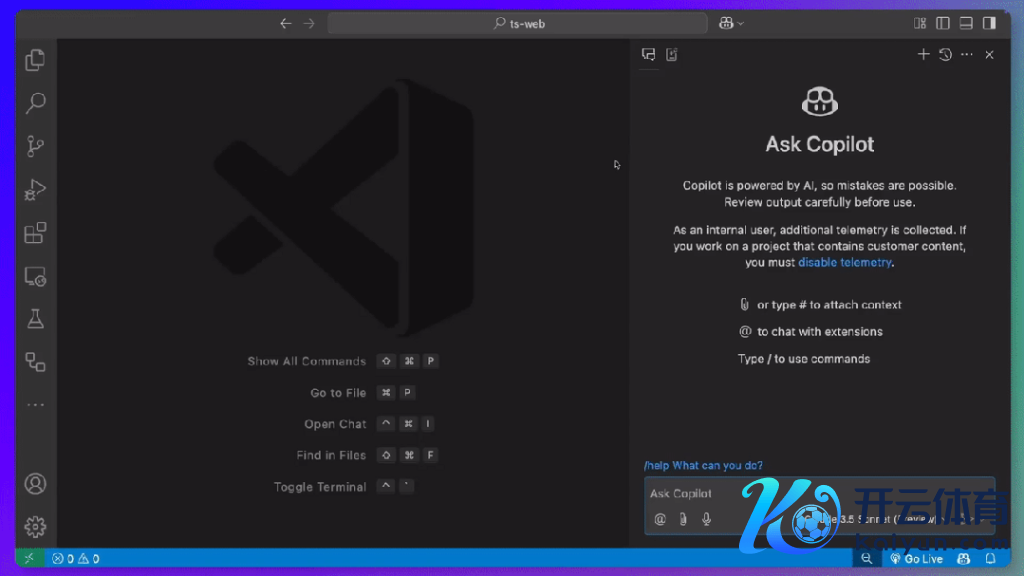Image resolution: width=1024 pixels, height=576 pixels.
Task: Click the disable telemetry link
Action: point(844,263)
